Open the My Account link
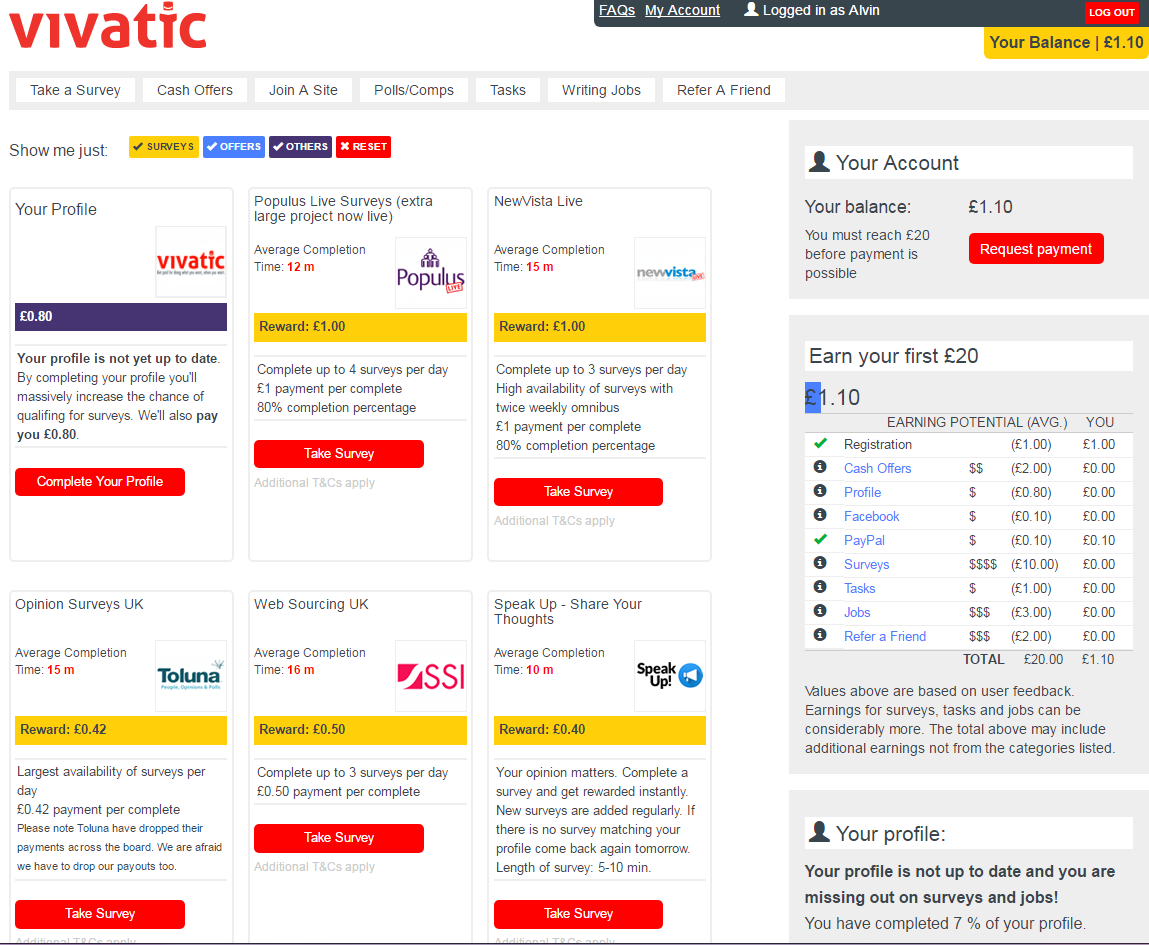Viewport: 1149px width, 945px height. click(x=682, y=10)
